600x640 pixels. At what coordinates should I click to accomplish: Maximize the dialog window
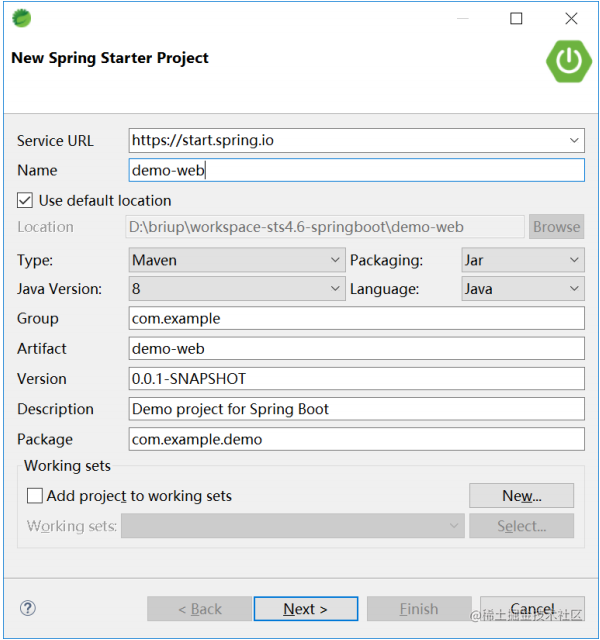[516, 18]
